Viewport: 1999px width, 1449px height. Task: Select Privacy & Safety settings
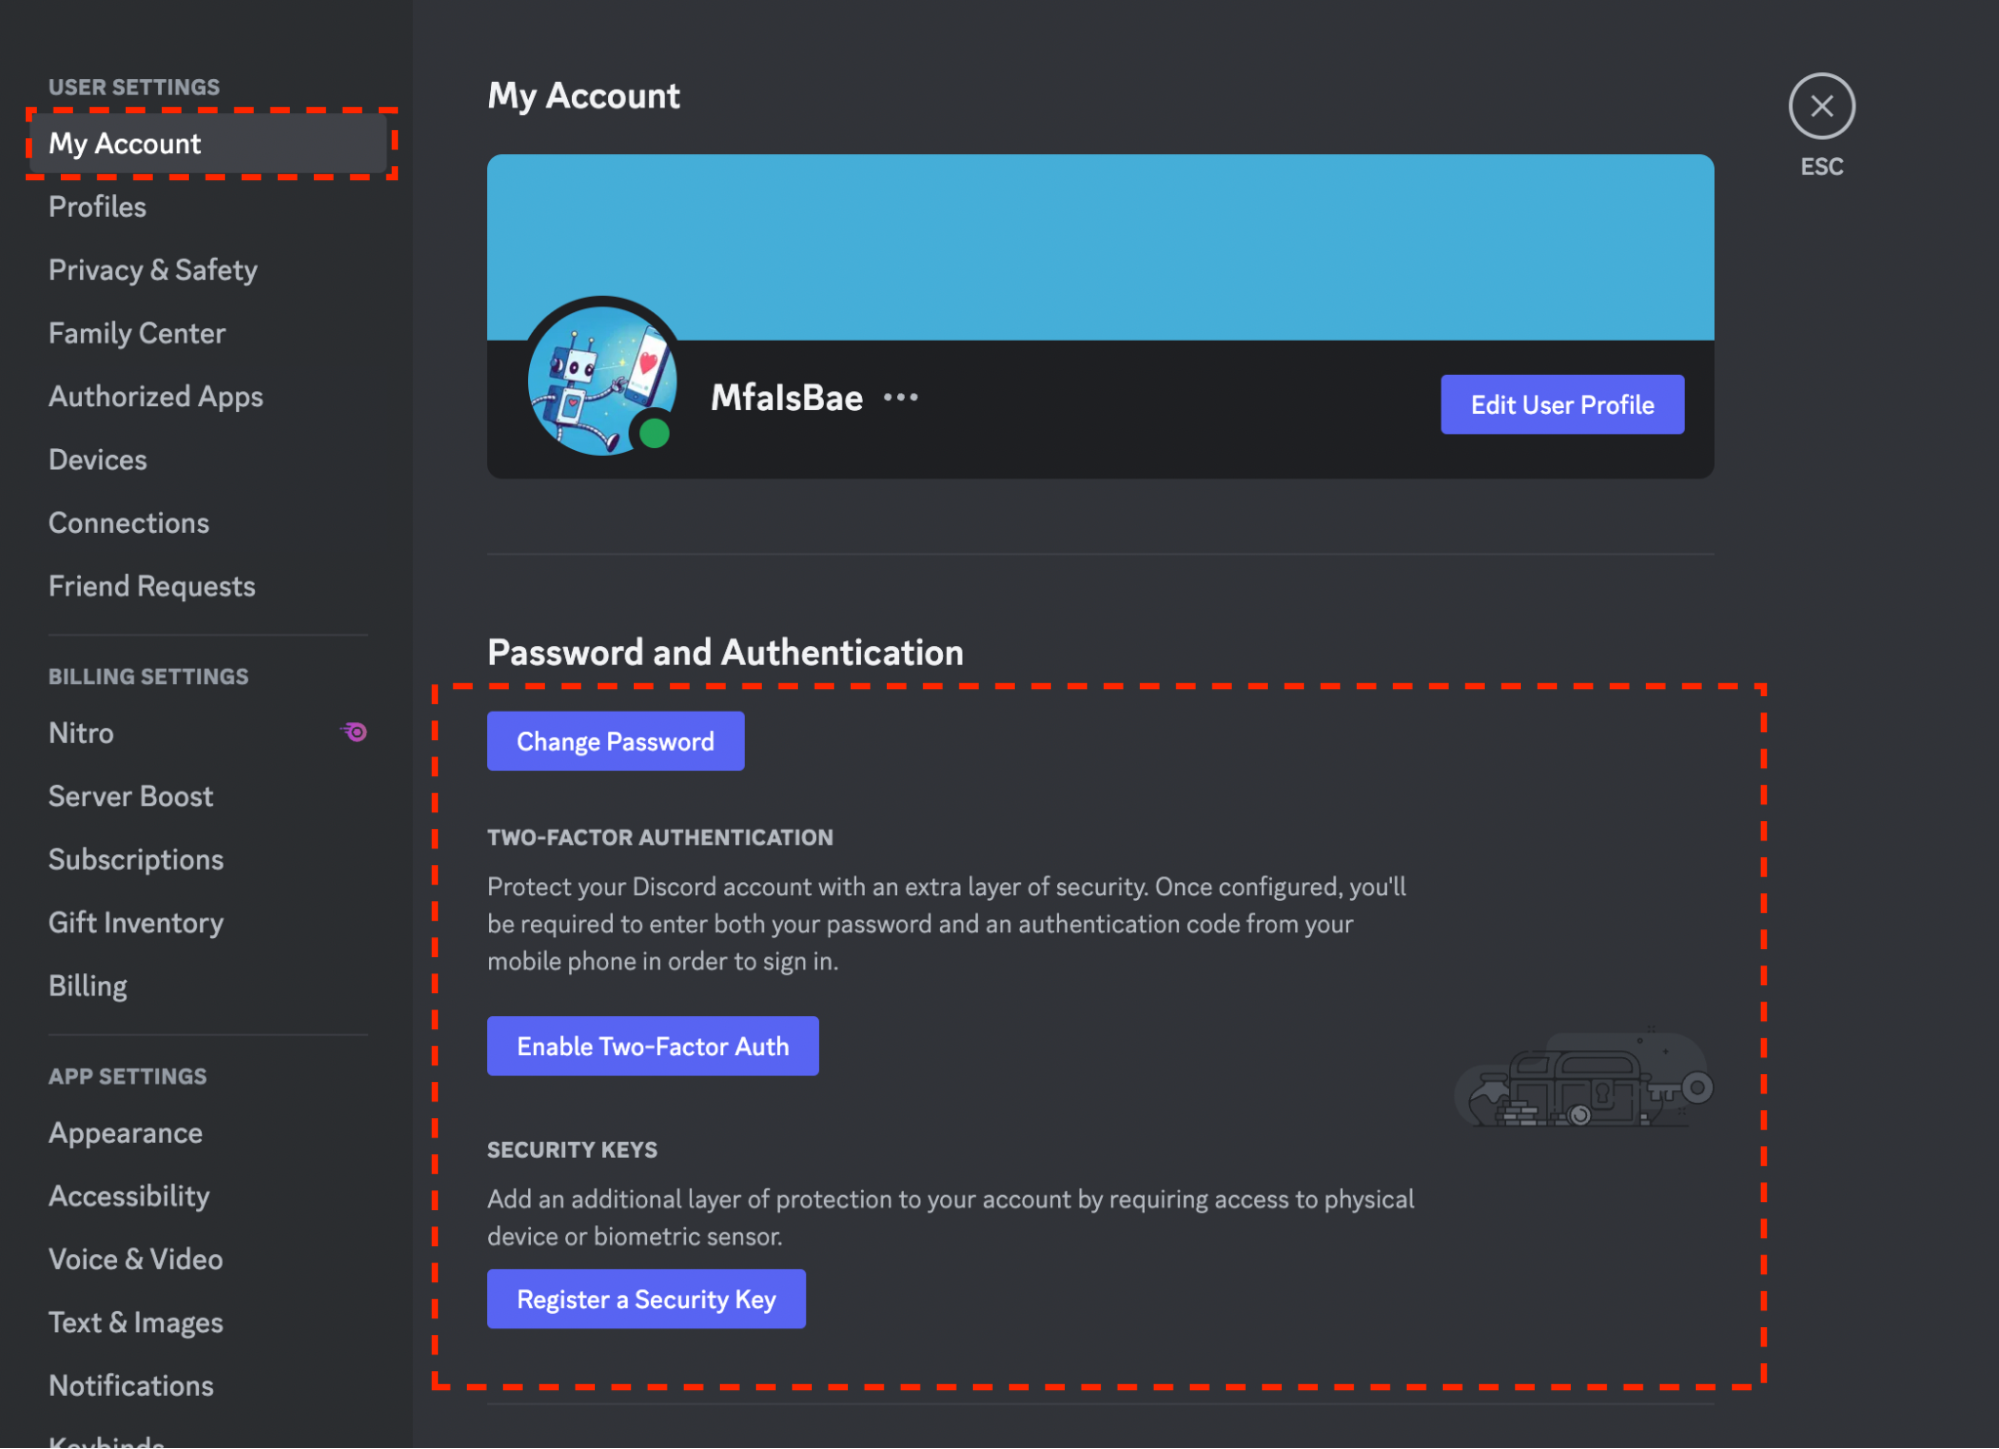(151, 267)
